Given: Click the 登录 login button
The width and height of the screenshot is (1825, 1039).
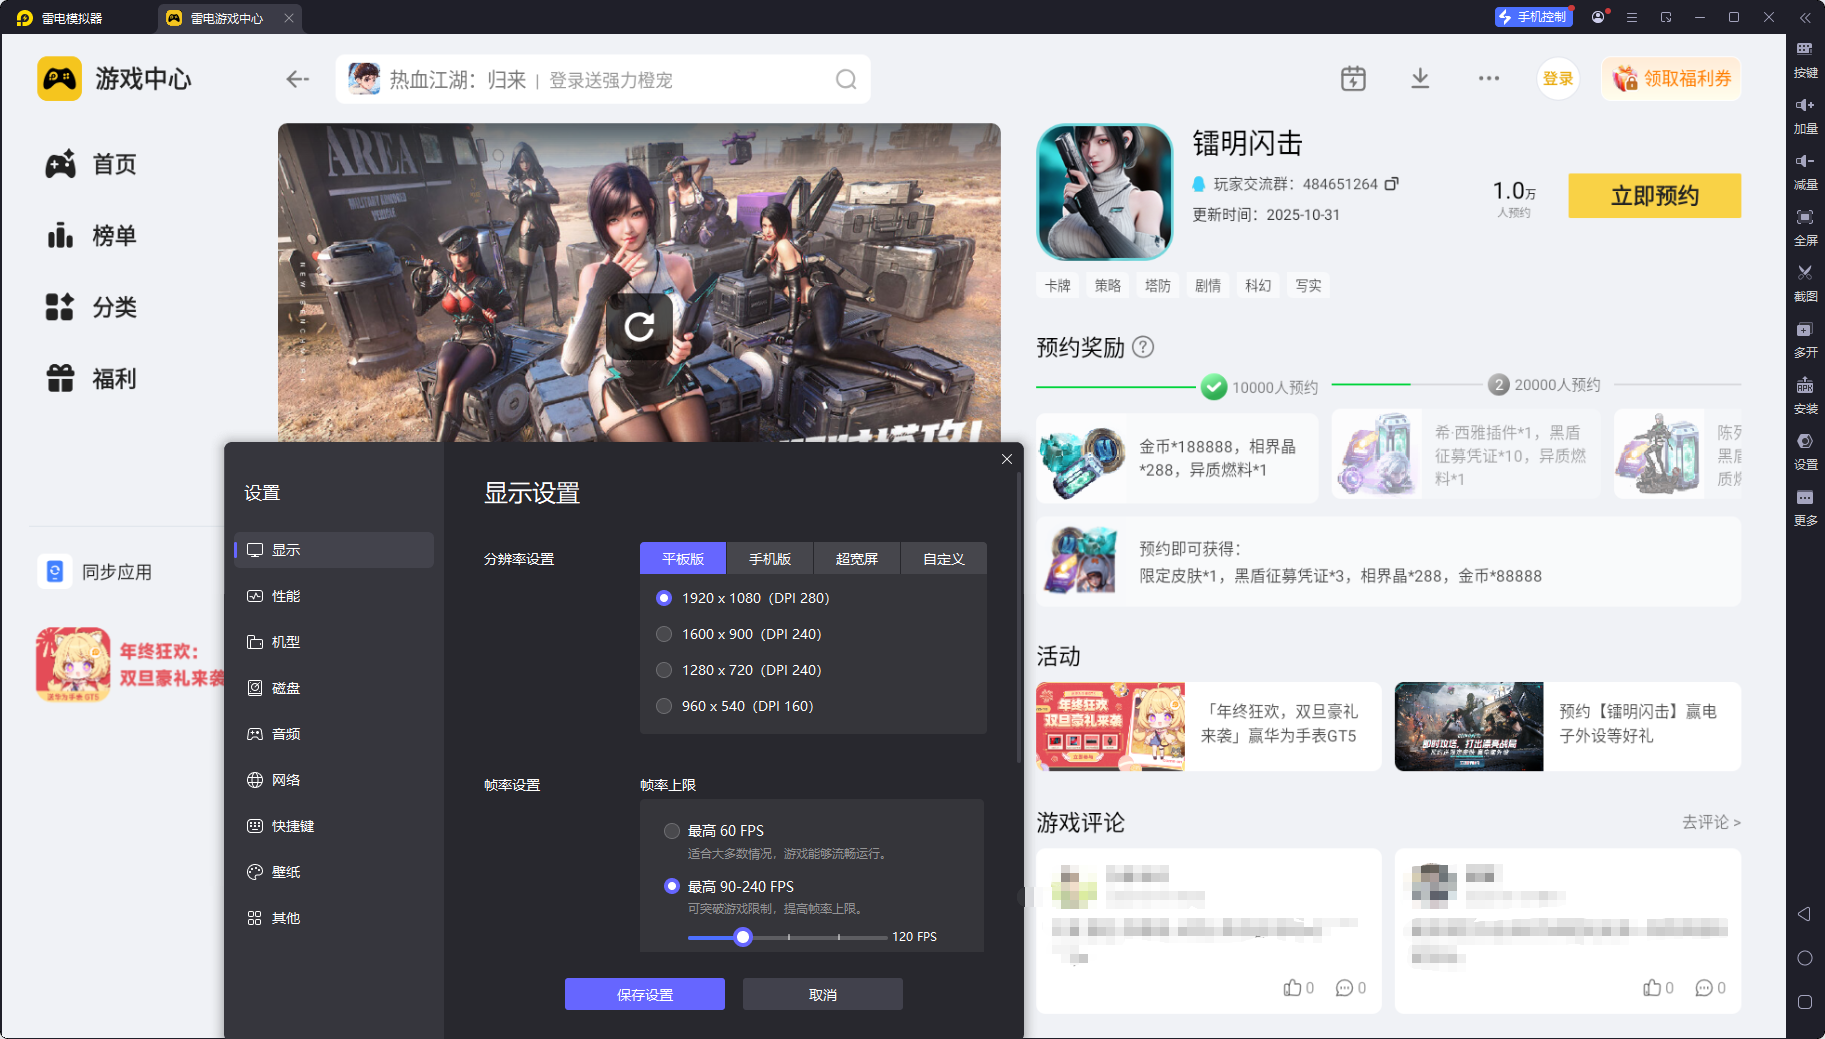Looking at the screenshot, I should point(1558,79).
